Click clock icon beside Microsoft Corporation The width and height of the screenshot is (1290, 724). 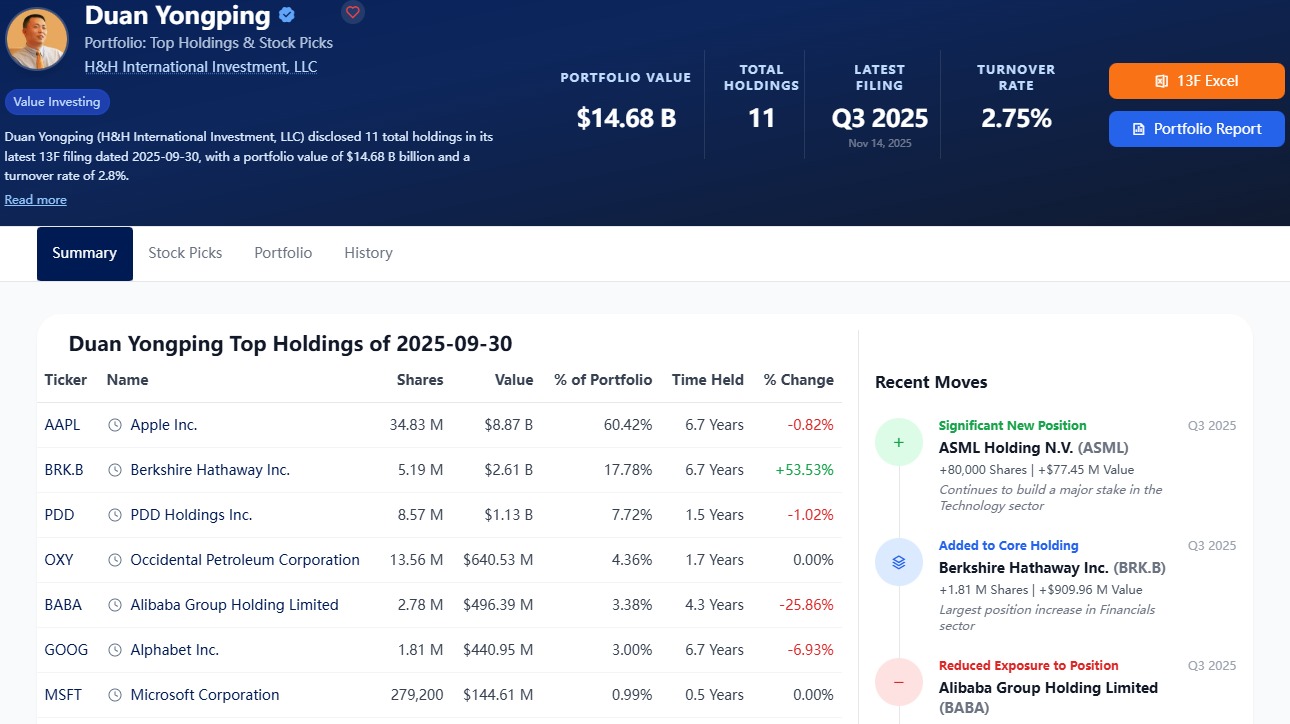(x=115, y=695)
